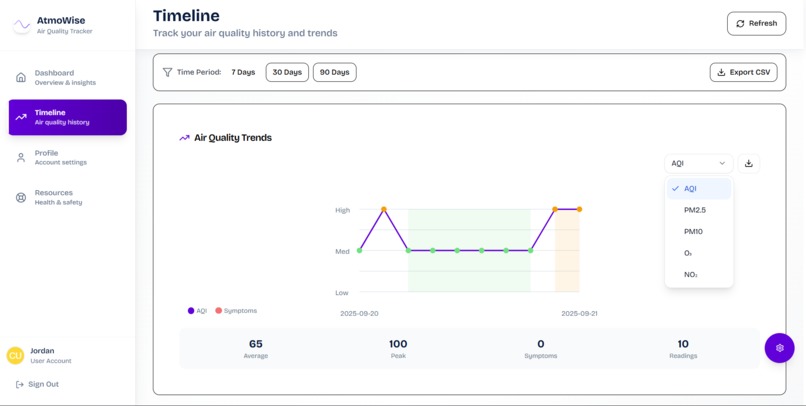
Task: Toggle the Symptoms legend entry
Action: (236, 311)
